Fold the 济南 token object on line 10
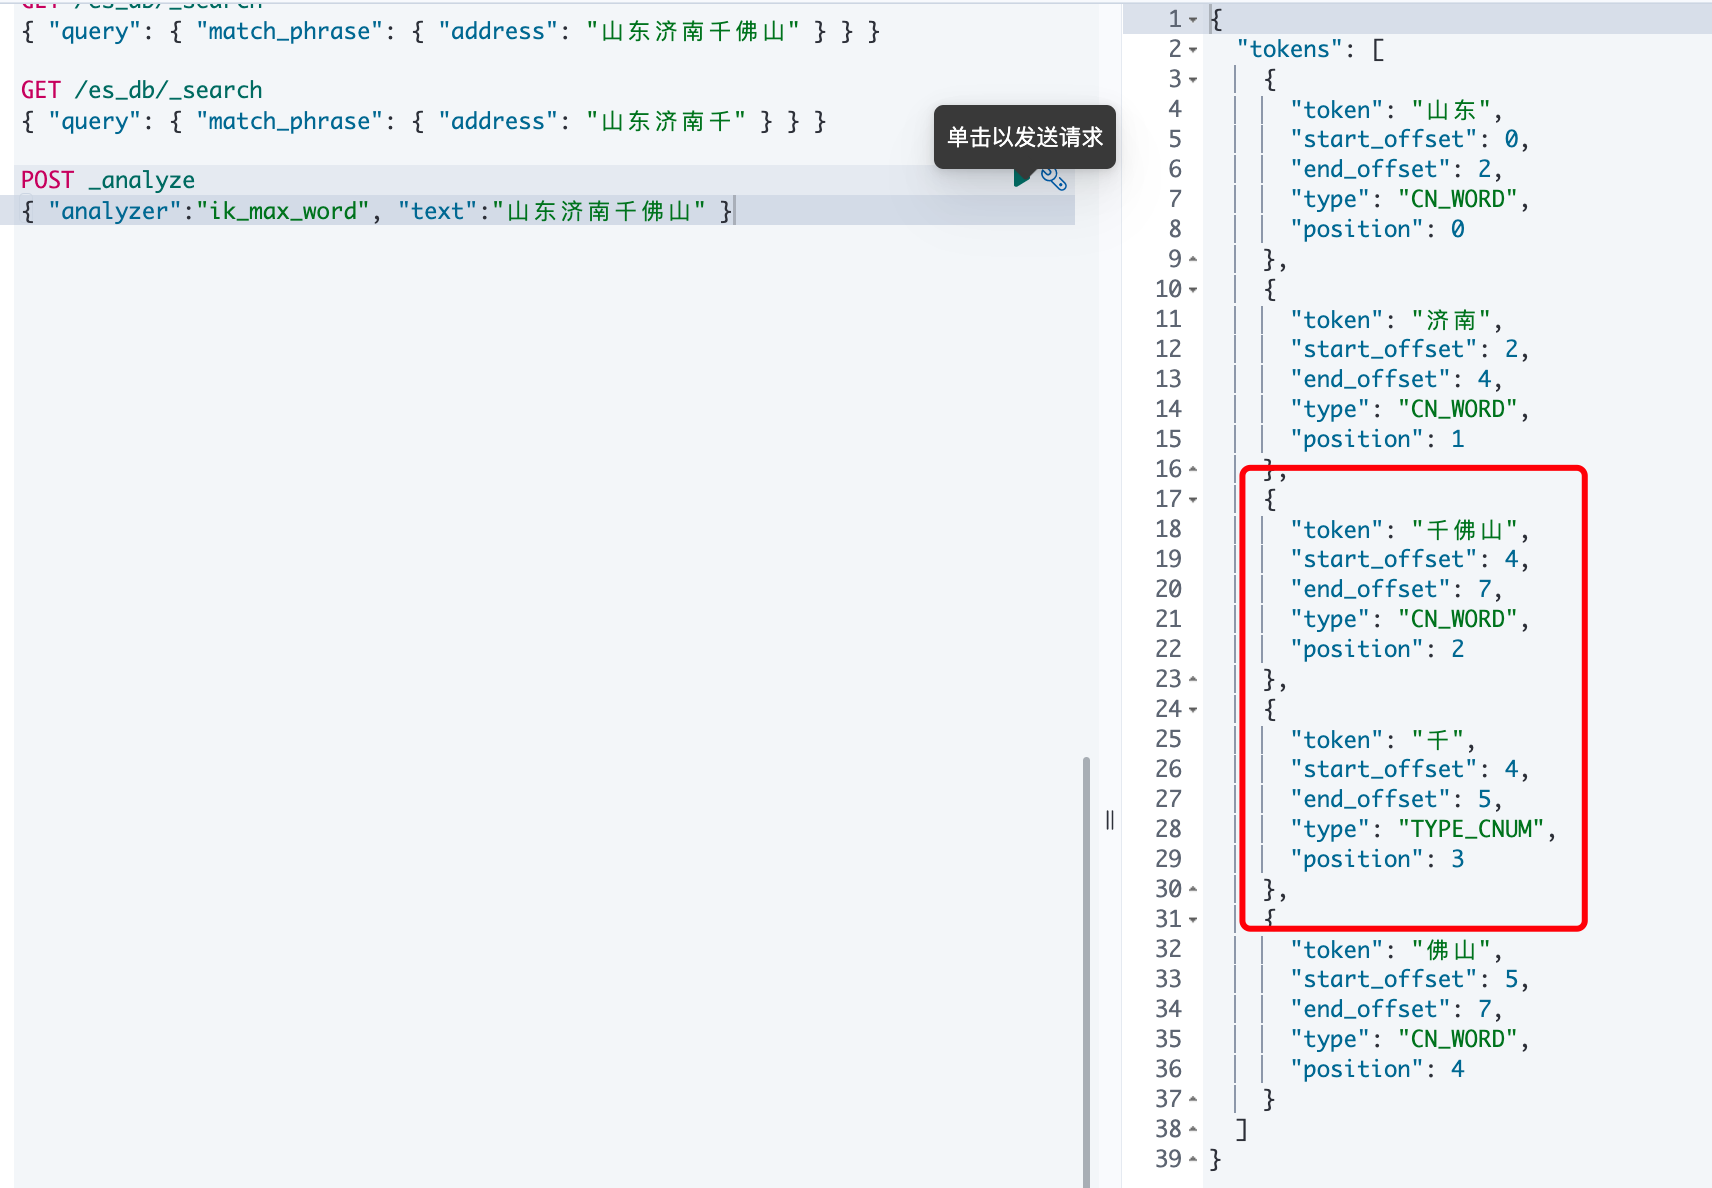Image resolution: width=1712 pixels, height=1188 pixels. [1193, 289]
